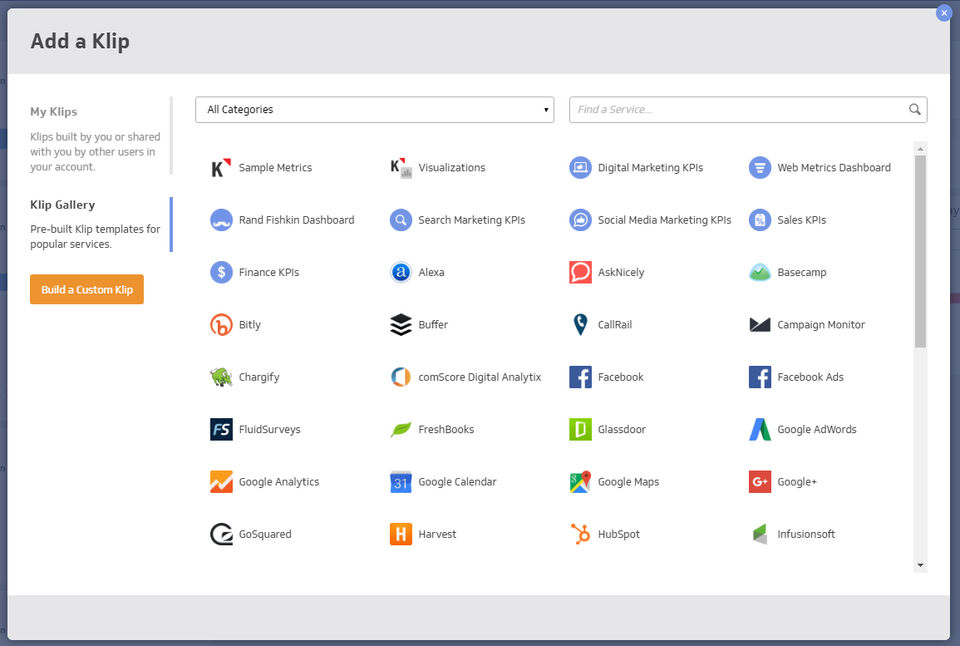Viewport: 960px width, 646px height.
Task: Open the All Categories dropdown
Action: [x=375, y=110]
